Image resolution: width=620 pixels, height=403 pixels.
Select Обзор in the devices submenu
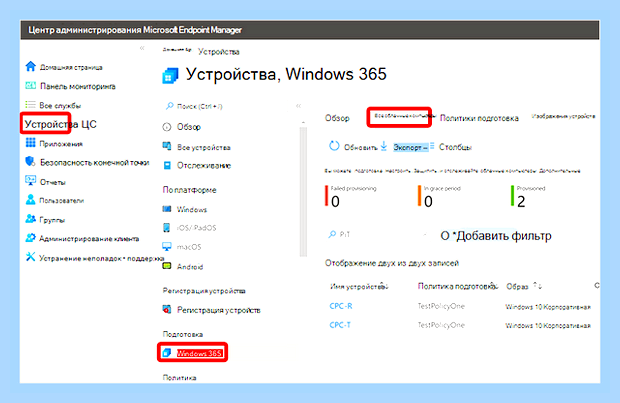pyautogui.click(x=182, y=127)
